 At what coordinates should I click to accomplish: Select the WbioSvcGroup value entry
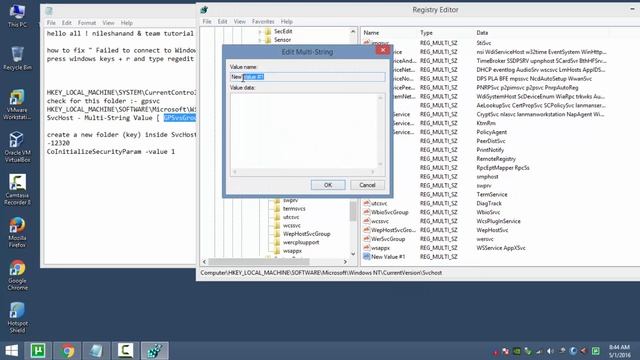[389, 212]
